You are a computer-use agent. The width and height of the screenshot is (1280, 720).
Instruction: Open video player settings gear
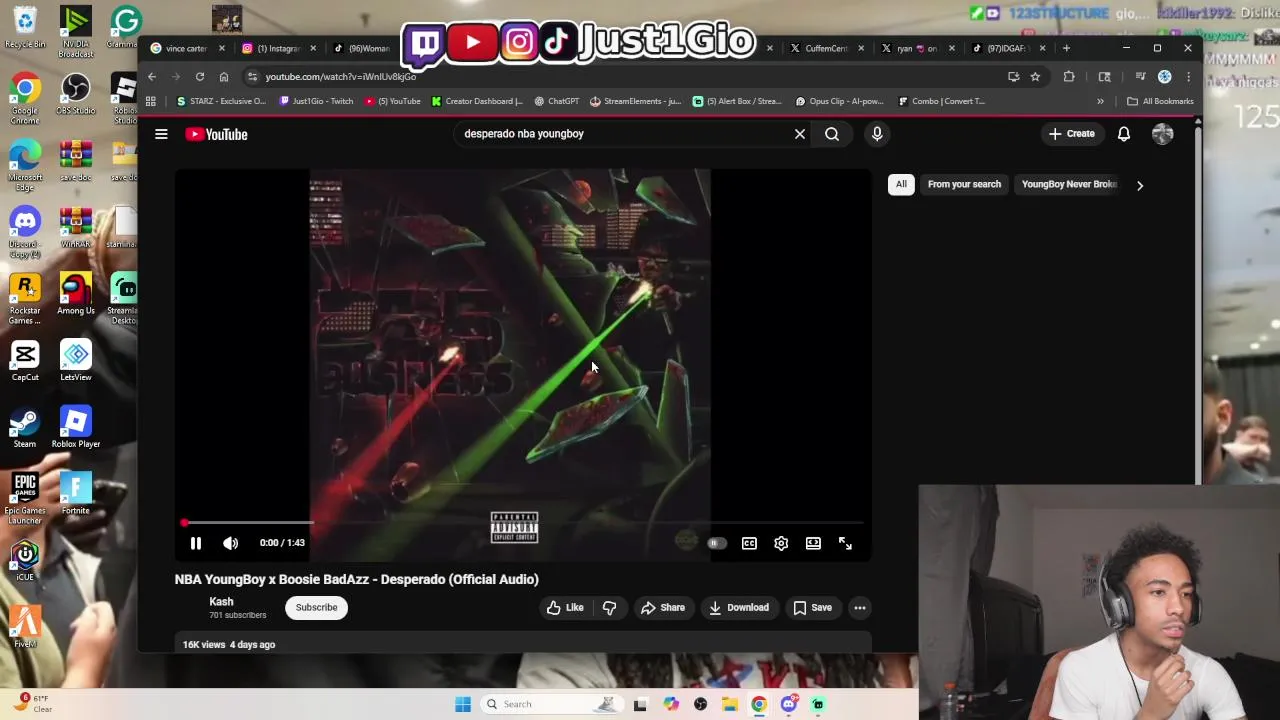[781, 543]
